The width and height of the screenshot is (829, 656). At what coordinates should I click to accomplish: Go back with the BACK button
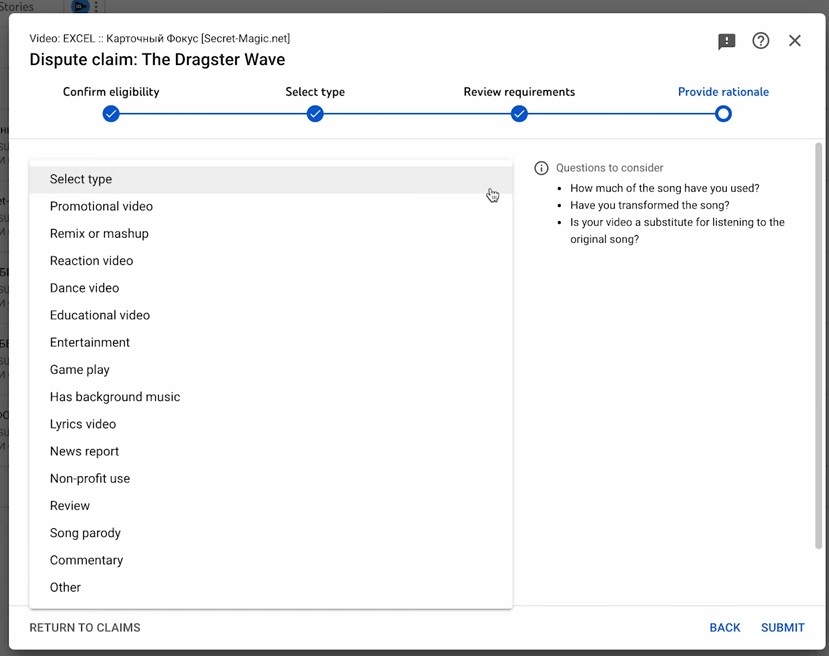click(725, 627)
